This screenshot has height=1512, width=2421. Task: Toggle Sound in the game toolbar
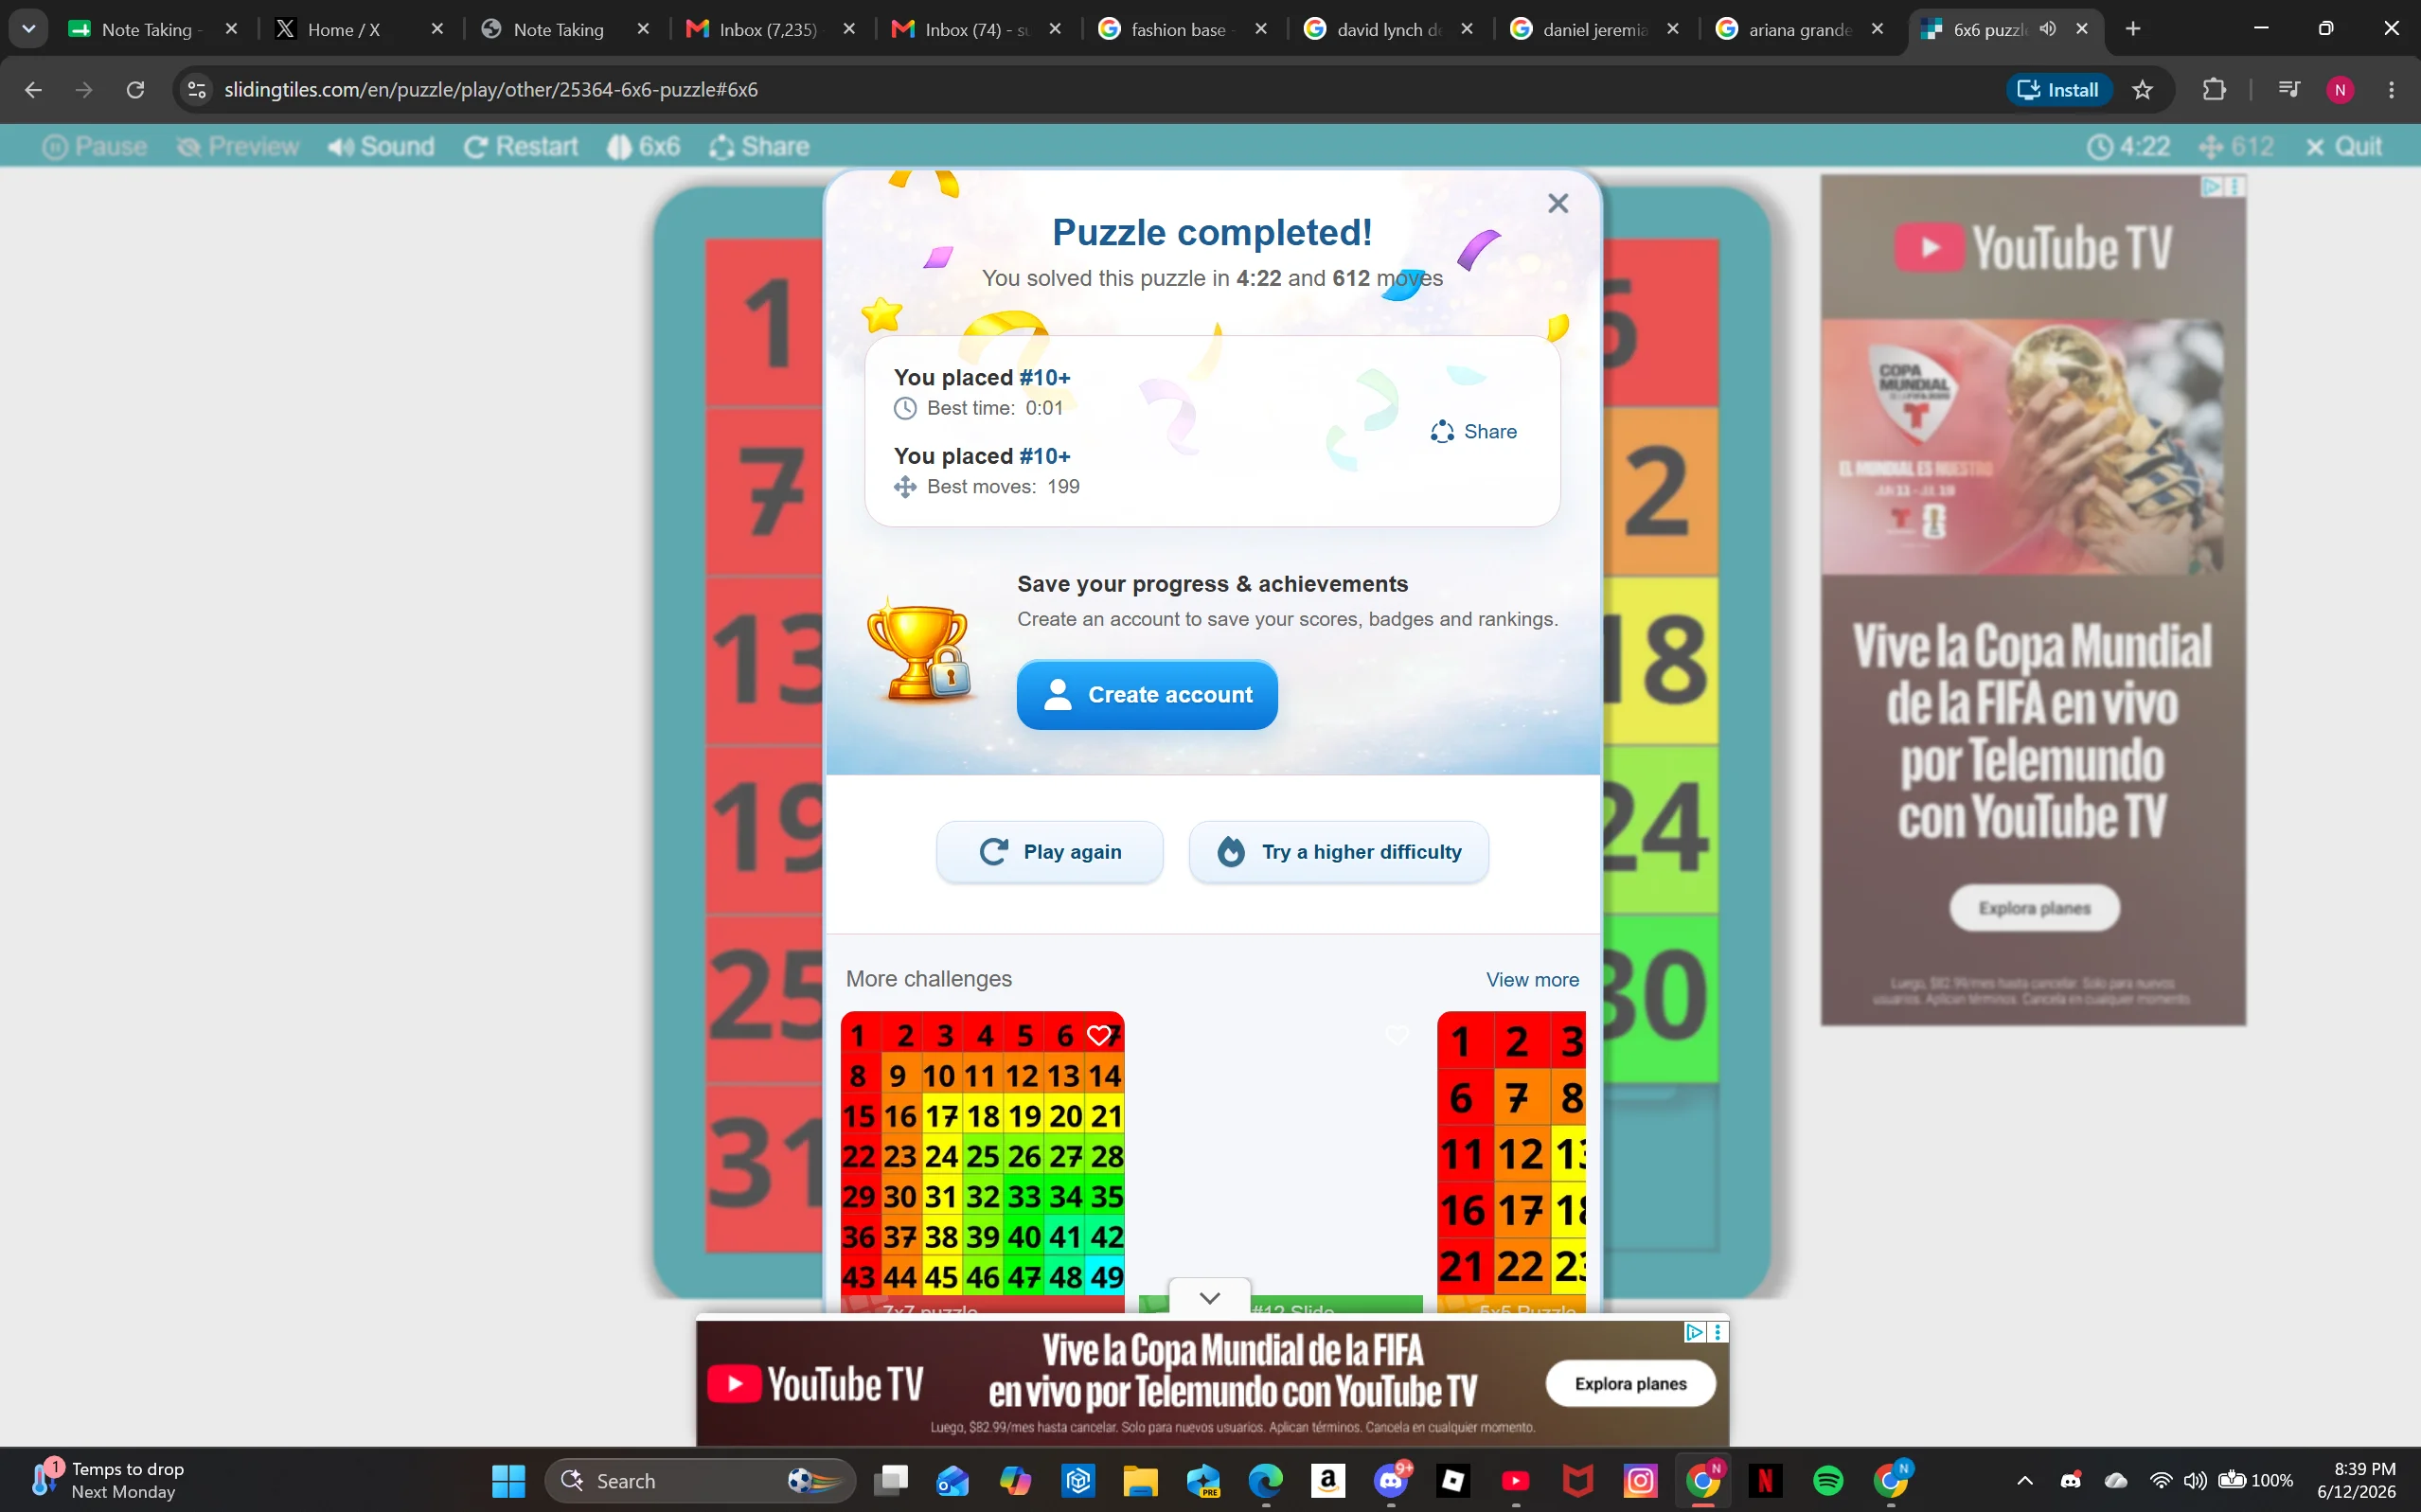coord(381,146)
